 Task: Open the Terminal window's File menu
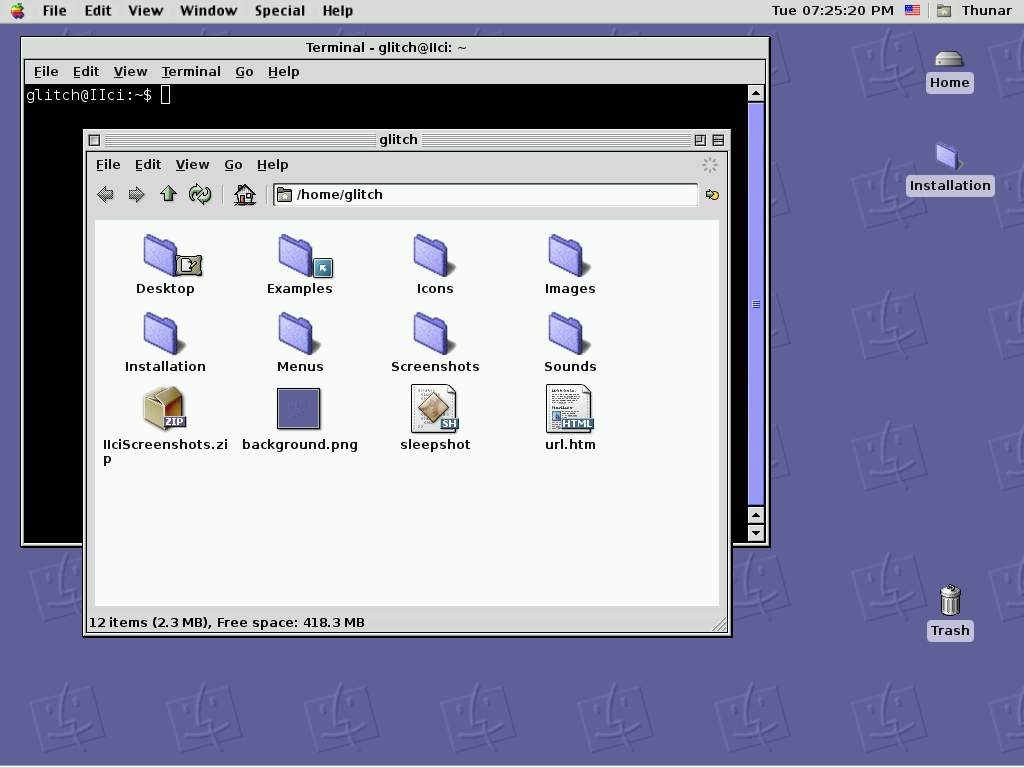pyautogui.click(x=46, y=72)
